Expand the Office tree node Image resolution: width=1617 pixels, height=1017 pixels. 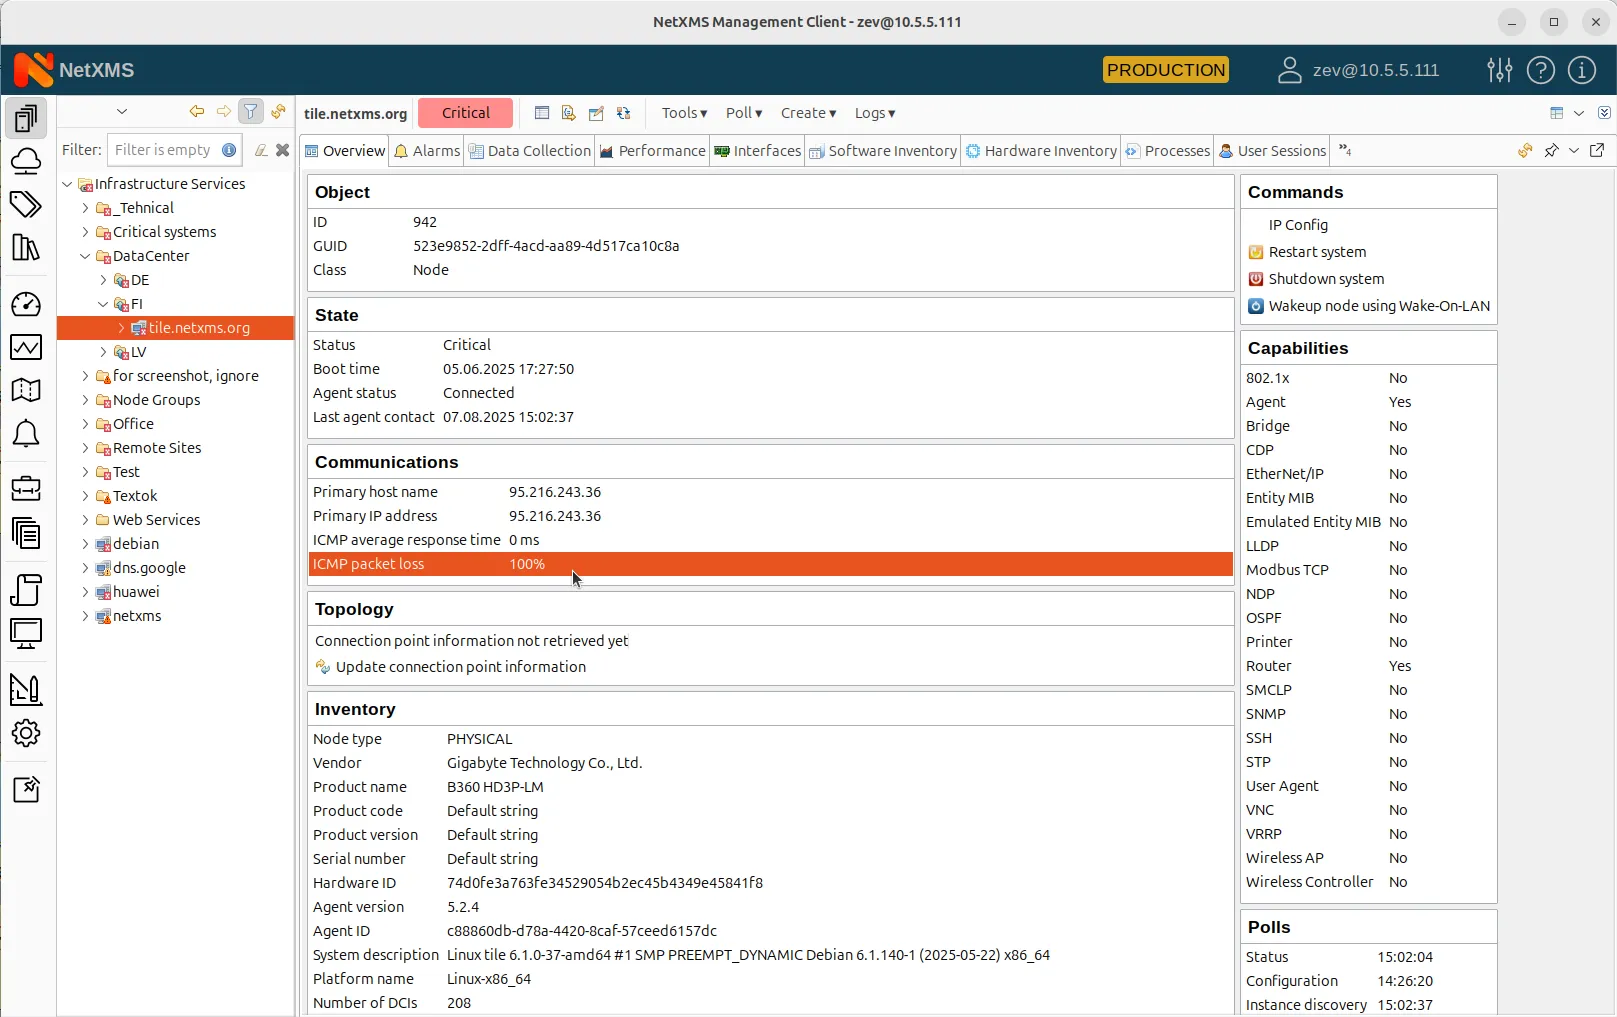click(87, 423)
